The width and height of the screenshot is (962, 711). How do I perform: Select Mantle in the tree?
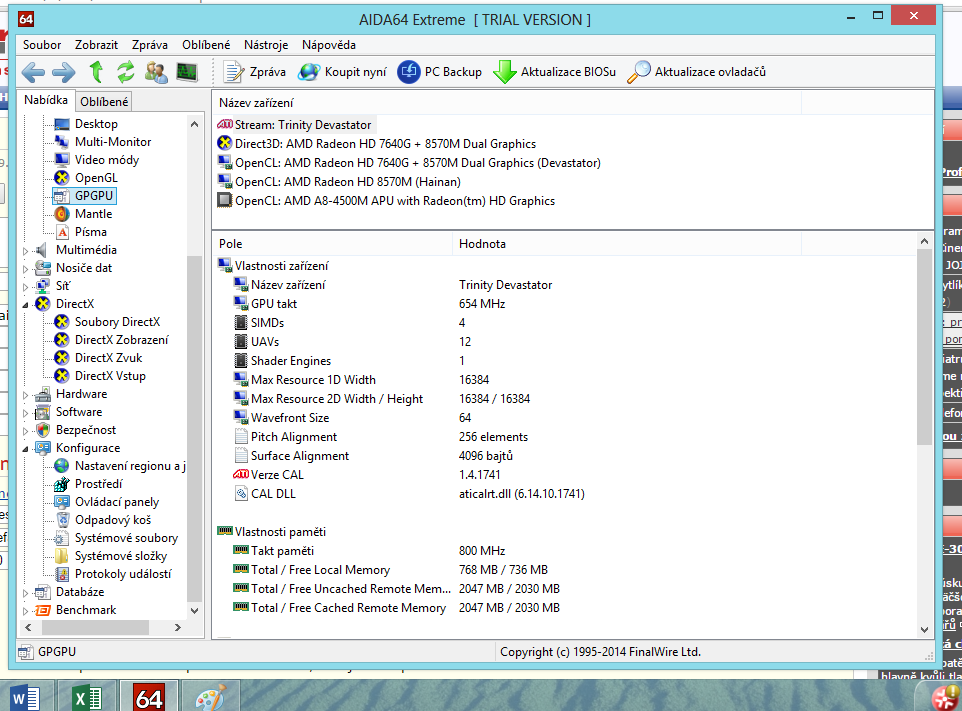coord(93,214)
